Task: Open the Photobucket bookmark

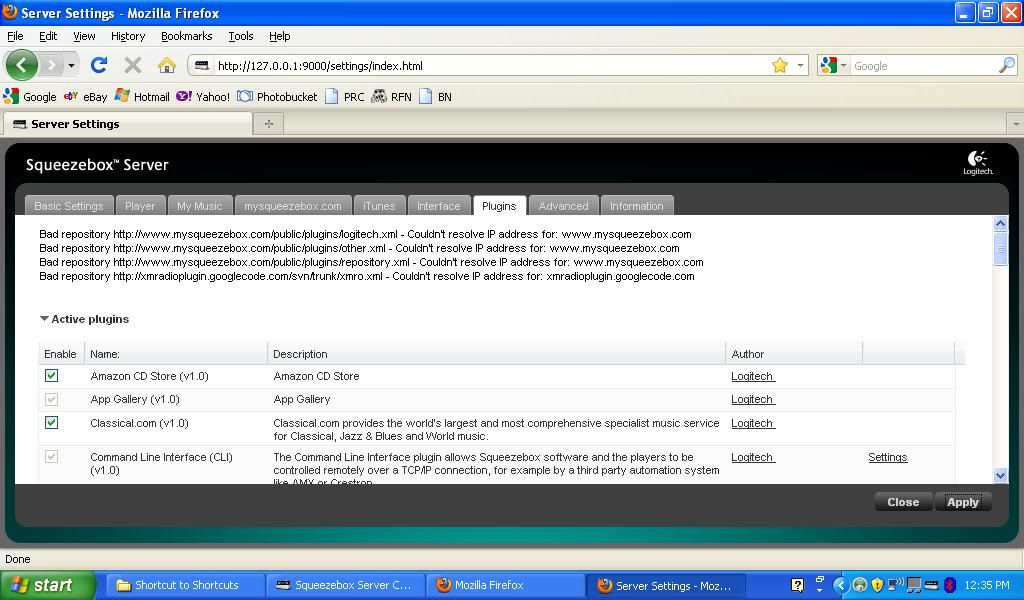Action: point(277,97)
